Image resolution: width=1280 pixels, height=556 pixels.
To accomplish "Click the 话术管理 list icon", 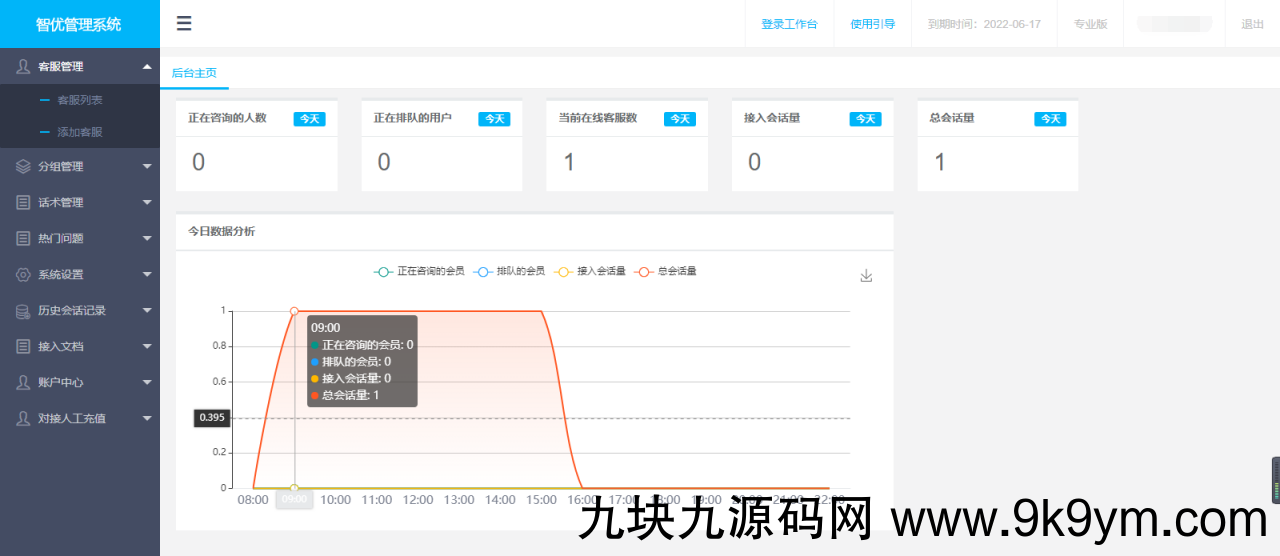I will (x=23, y=203).
